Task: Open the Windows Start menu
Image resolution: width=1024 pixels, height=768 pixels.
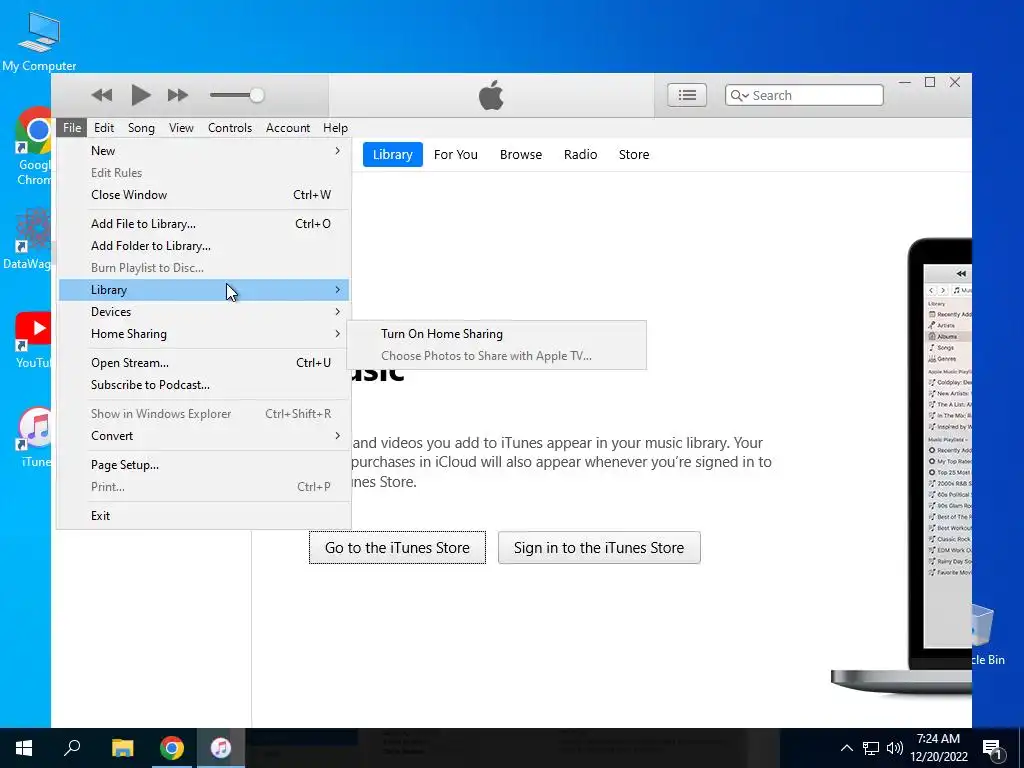Action: coord(24,748)
